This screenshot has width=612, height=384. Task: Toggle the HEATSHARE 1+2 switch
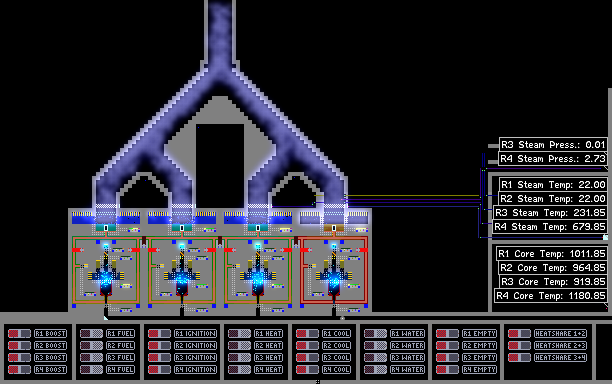(519, 334)
